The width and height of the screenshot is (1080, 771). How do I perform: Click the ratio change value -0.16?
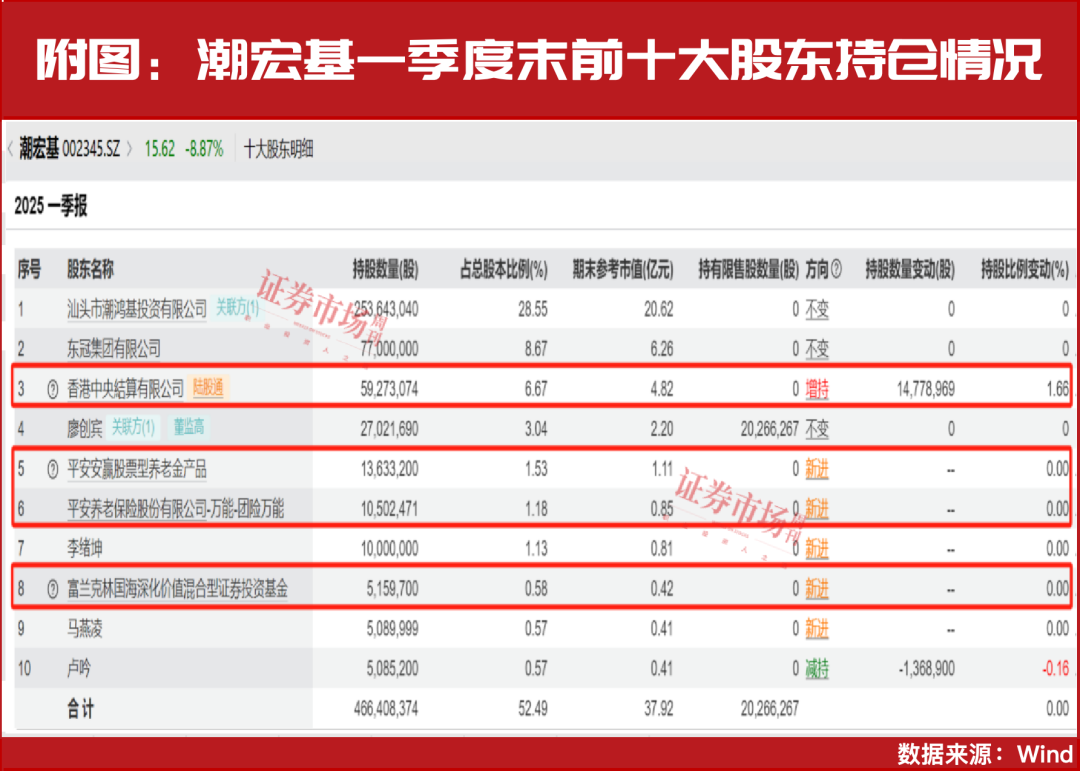pos(1056,669)
